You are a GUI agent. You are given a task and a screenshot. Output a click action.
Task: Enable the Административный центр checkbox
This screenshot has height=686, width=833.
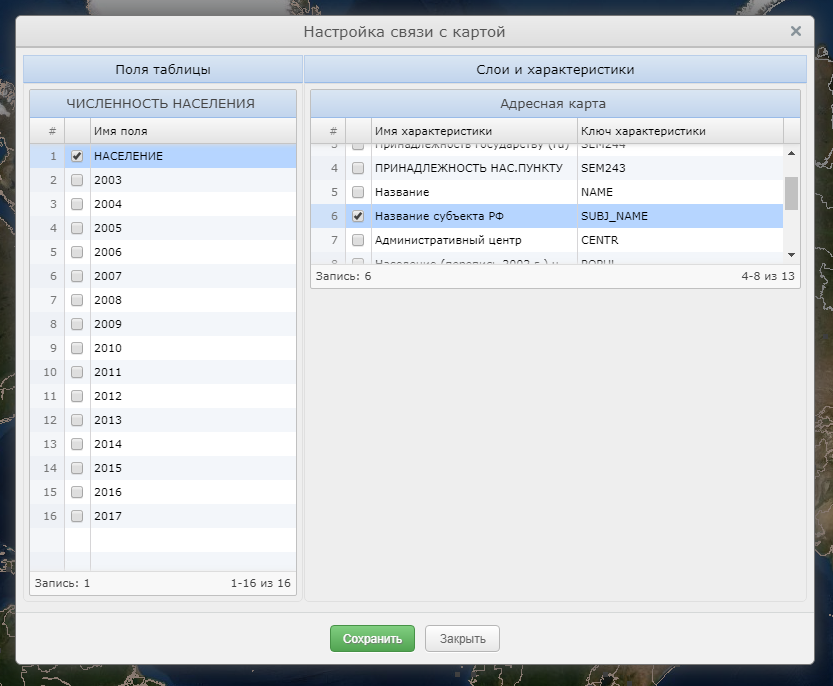358,240
